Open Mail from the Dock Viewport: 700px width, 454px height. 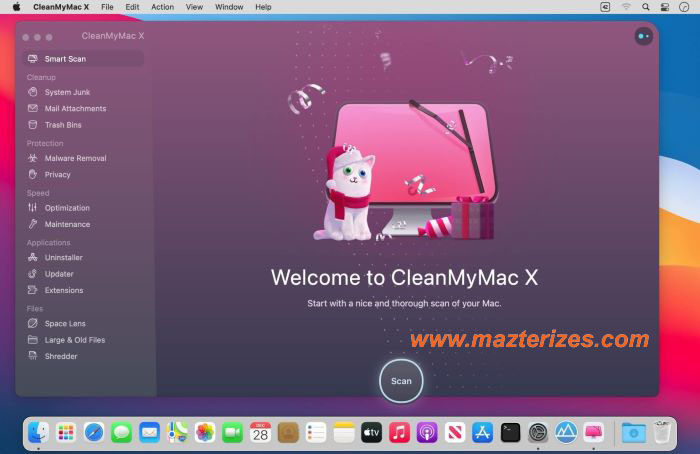(149, 433)
